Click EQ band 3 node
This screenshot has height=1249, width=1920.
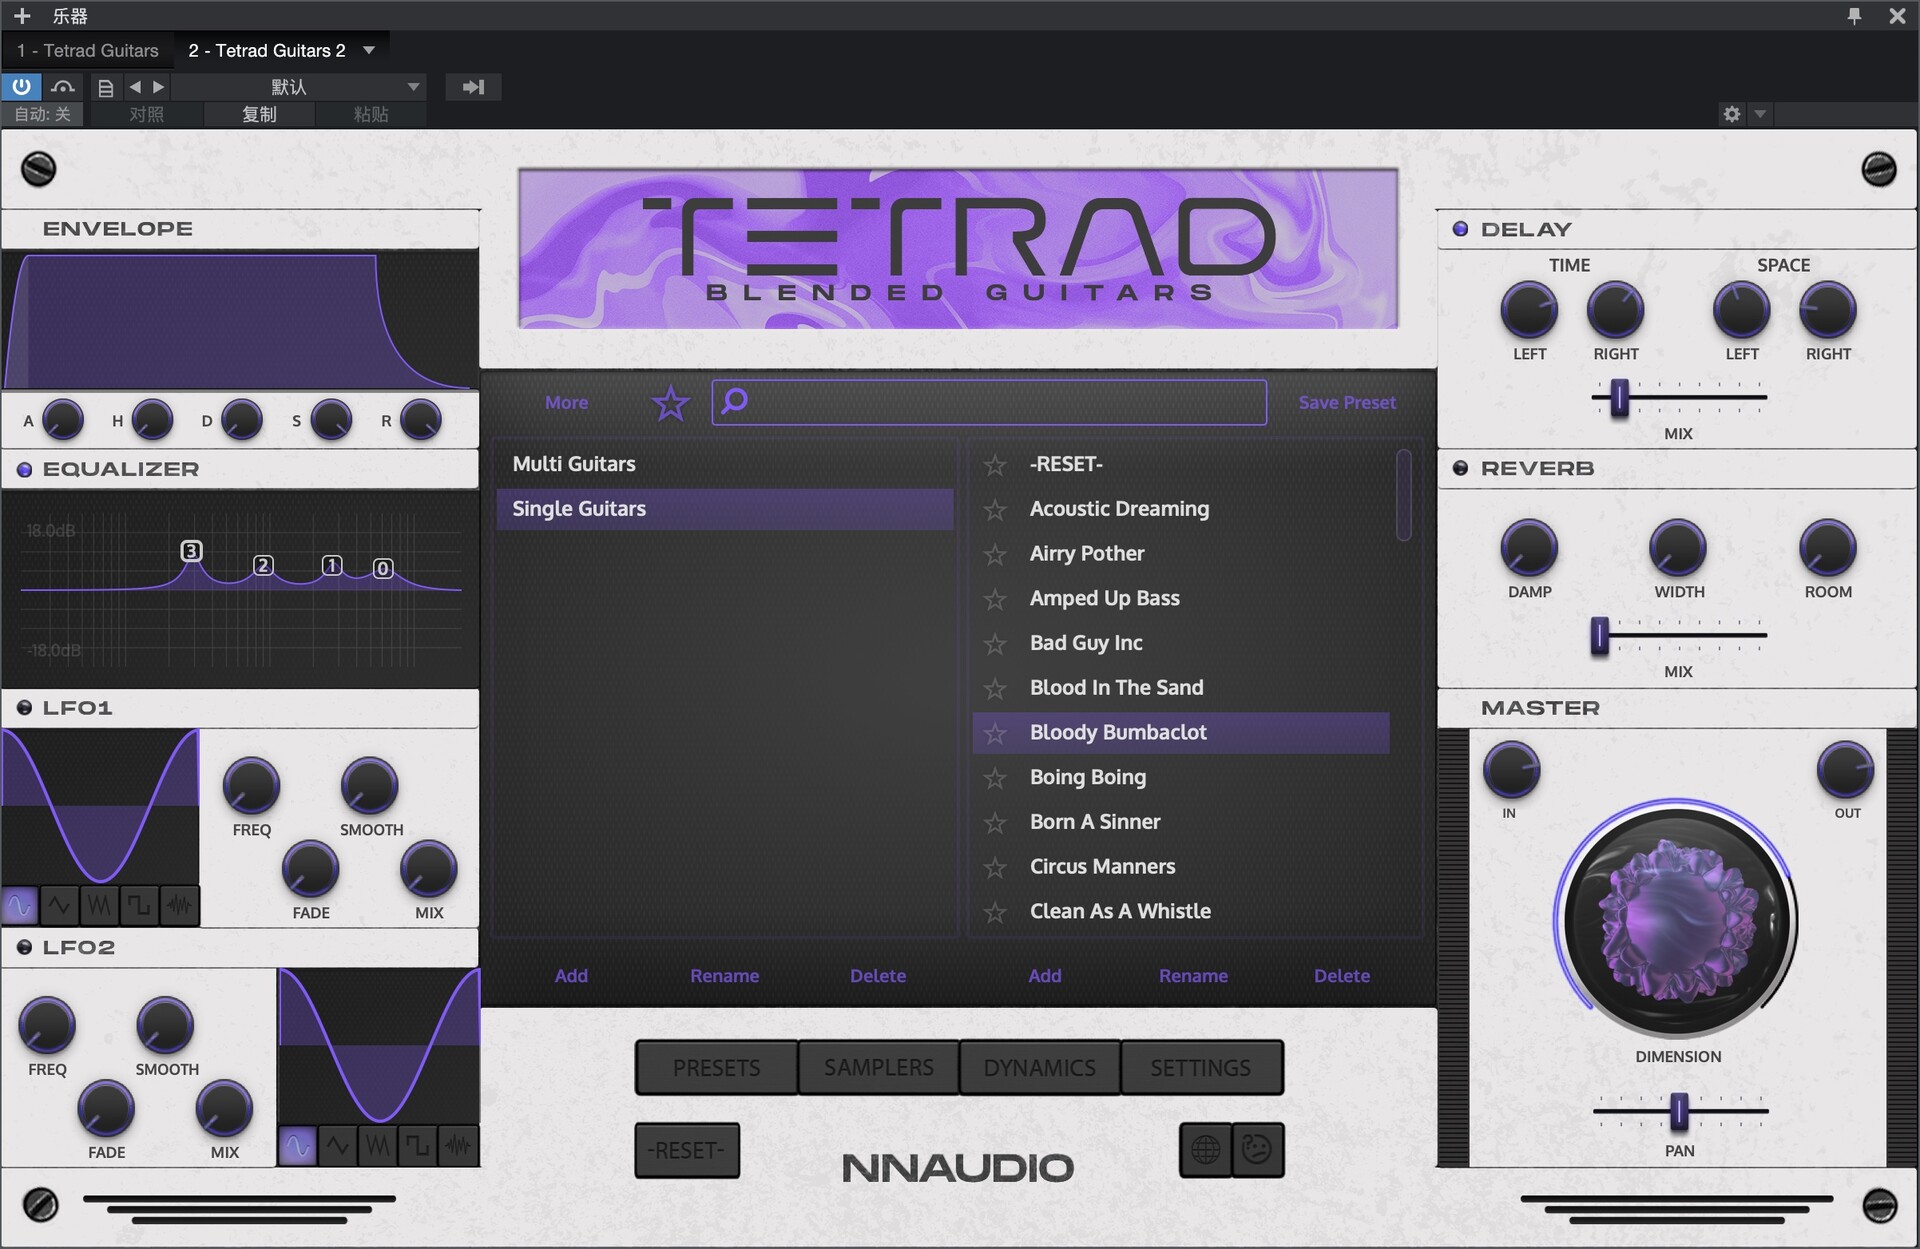191,551
